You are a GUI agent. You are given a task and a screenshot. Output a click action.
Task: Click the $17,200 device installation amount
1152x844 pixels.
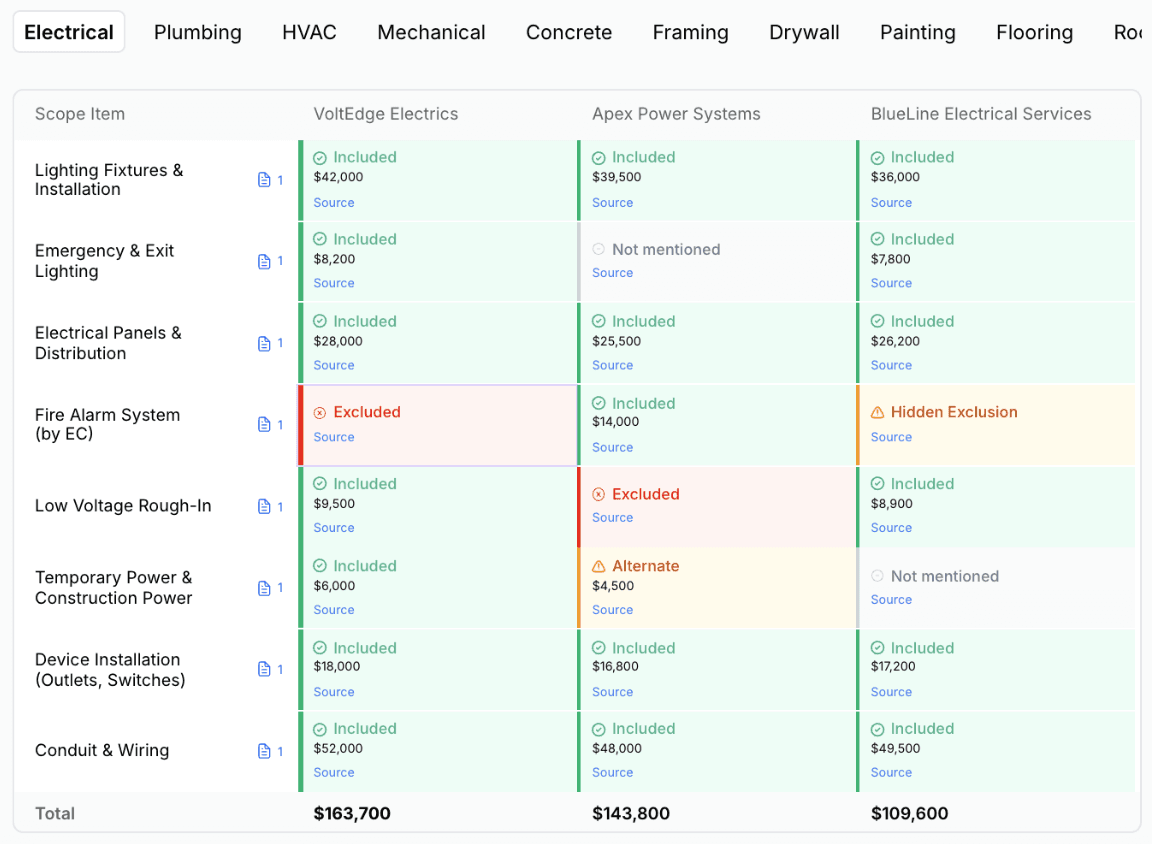pyautogui.click(x=893, y=667)
